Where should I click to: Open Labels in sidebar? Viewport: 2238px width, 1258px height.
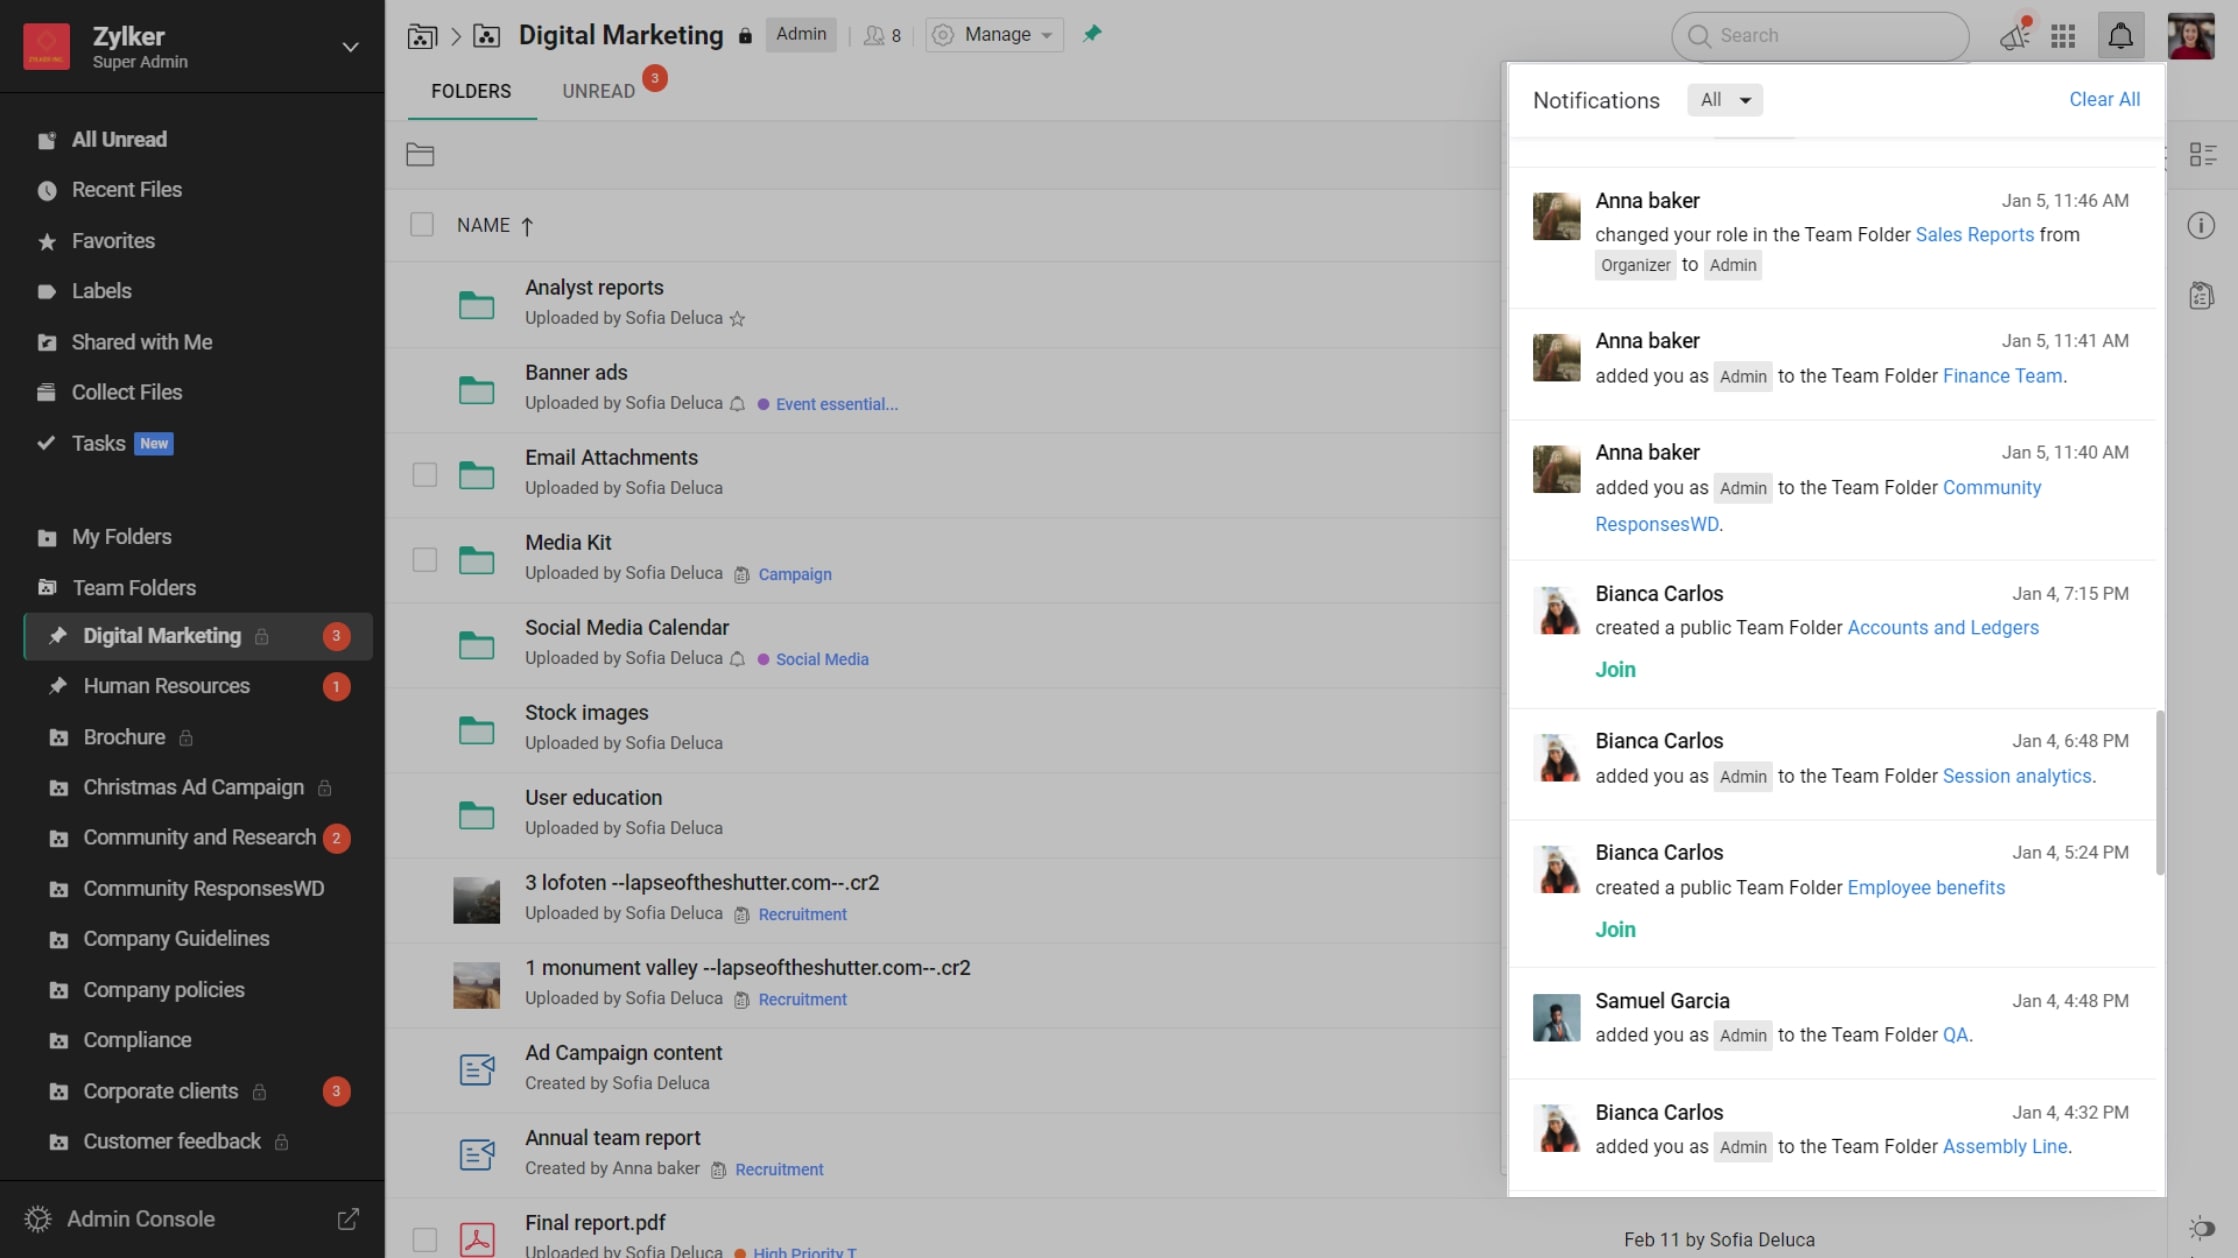click(x=101, y=291)
